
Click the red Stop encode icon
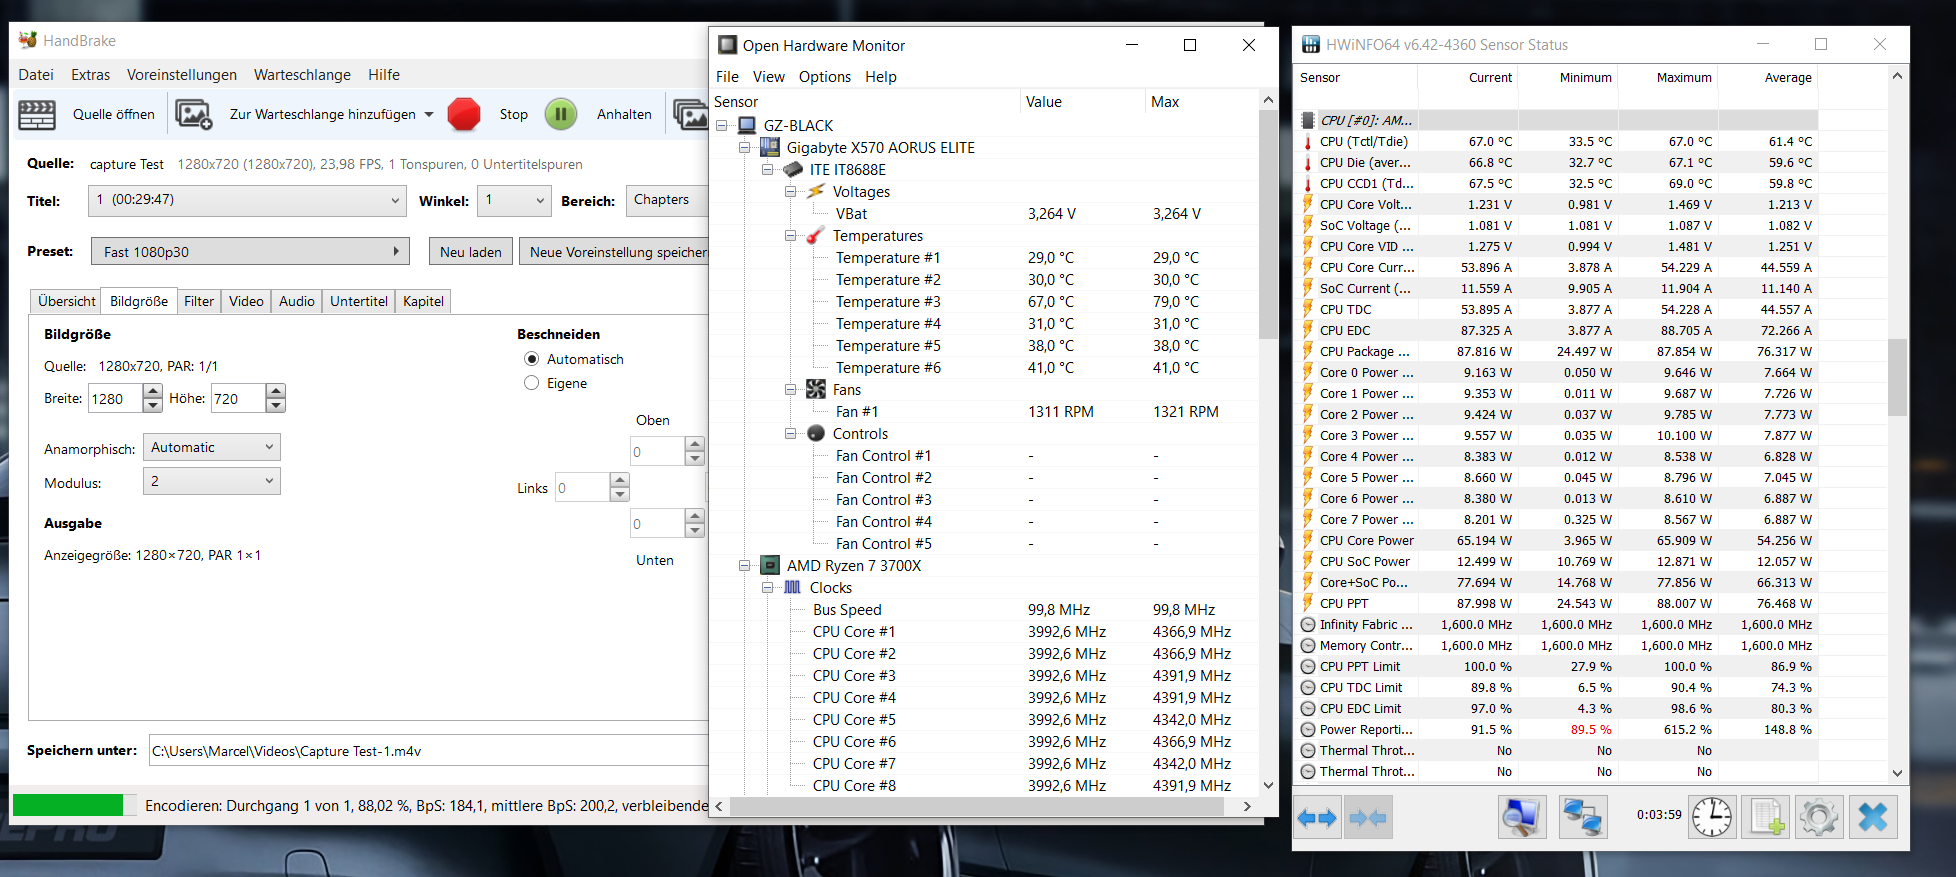tap(463, 114)
